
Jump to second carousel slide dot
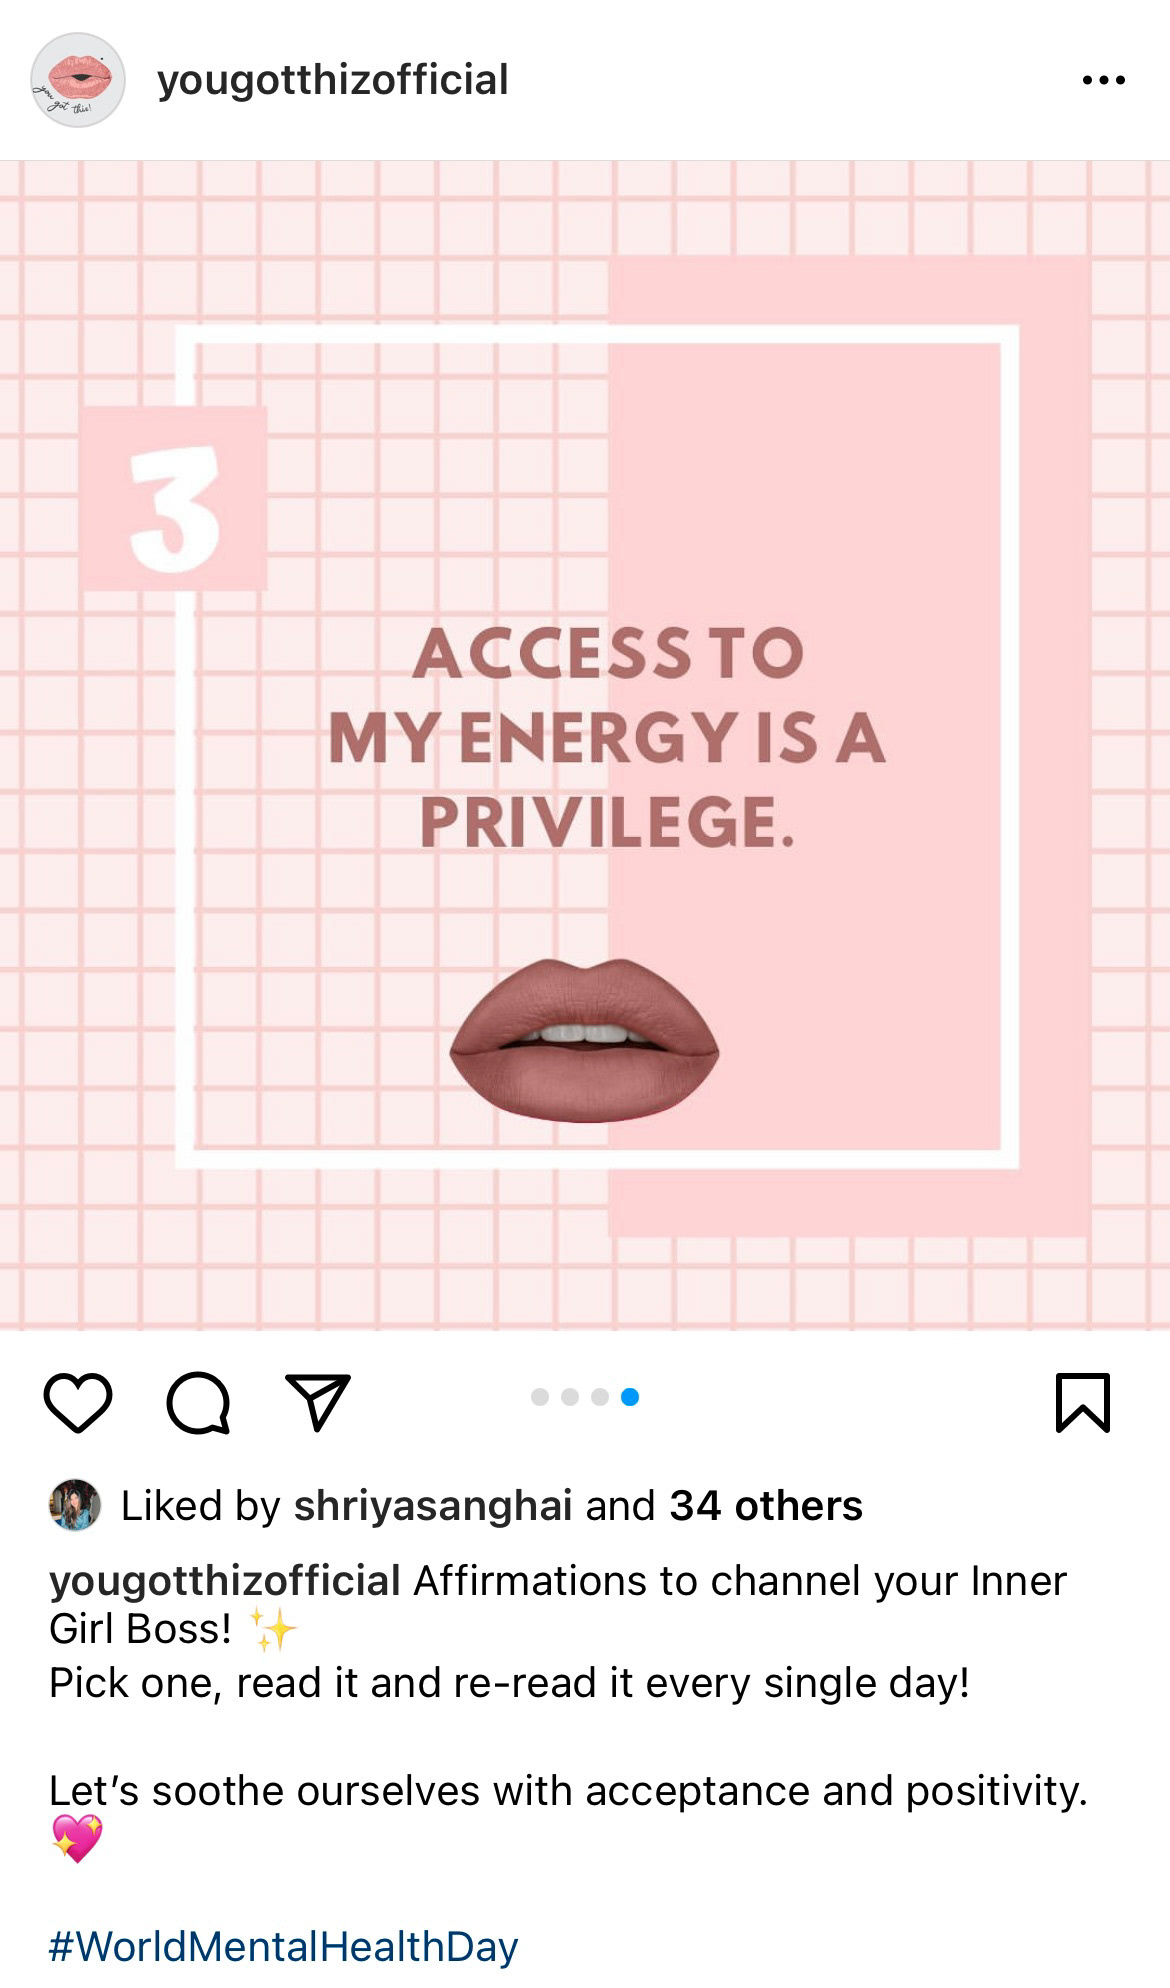[570, 1397]
